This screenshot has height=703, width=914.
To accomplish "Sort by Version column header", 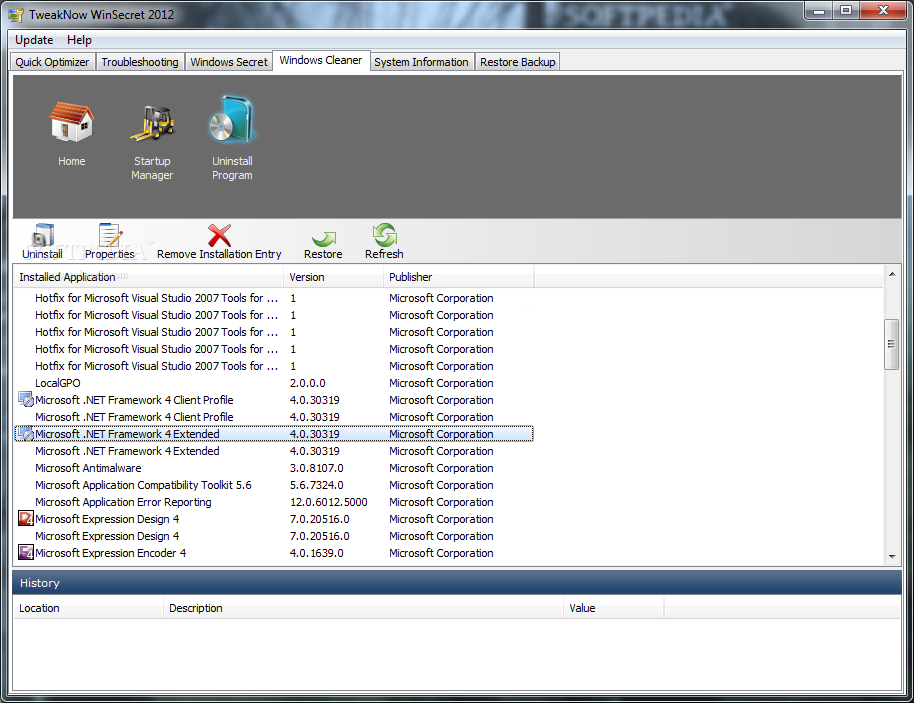I will [333, 277].
